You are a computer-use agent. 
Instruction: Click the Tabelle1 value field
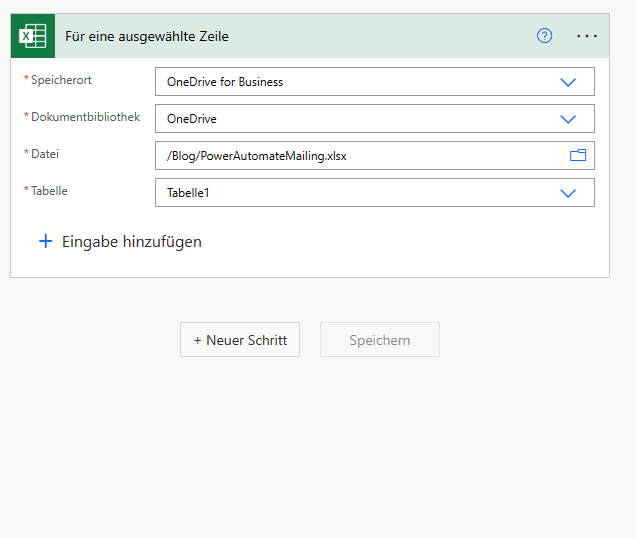pyautogui.click(x=375, y=192)
